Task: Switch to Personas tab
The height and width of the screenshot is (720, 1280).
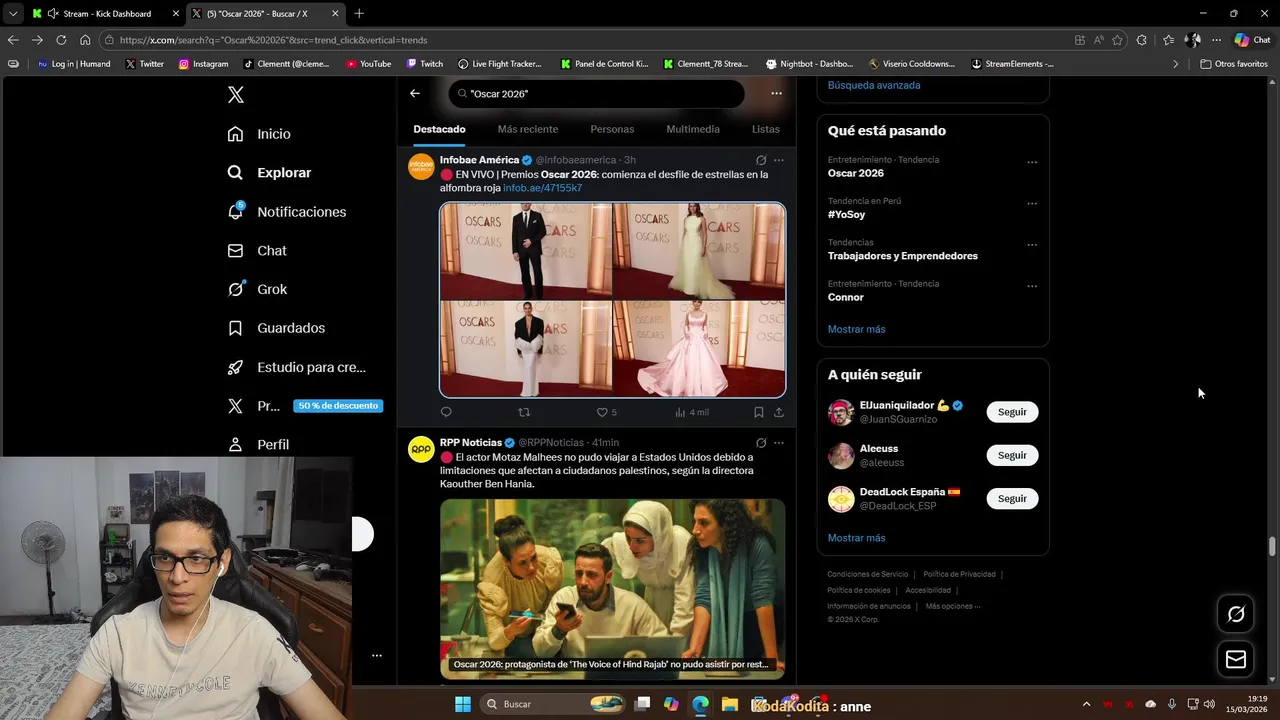Action: pos(612,129)
